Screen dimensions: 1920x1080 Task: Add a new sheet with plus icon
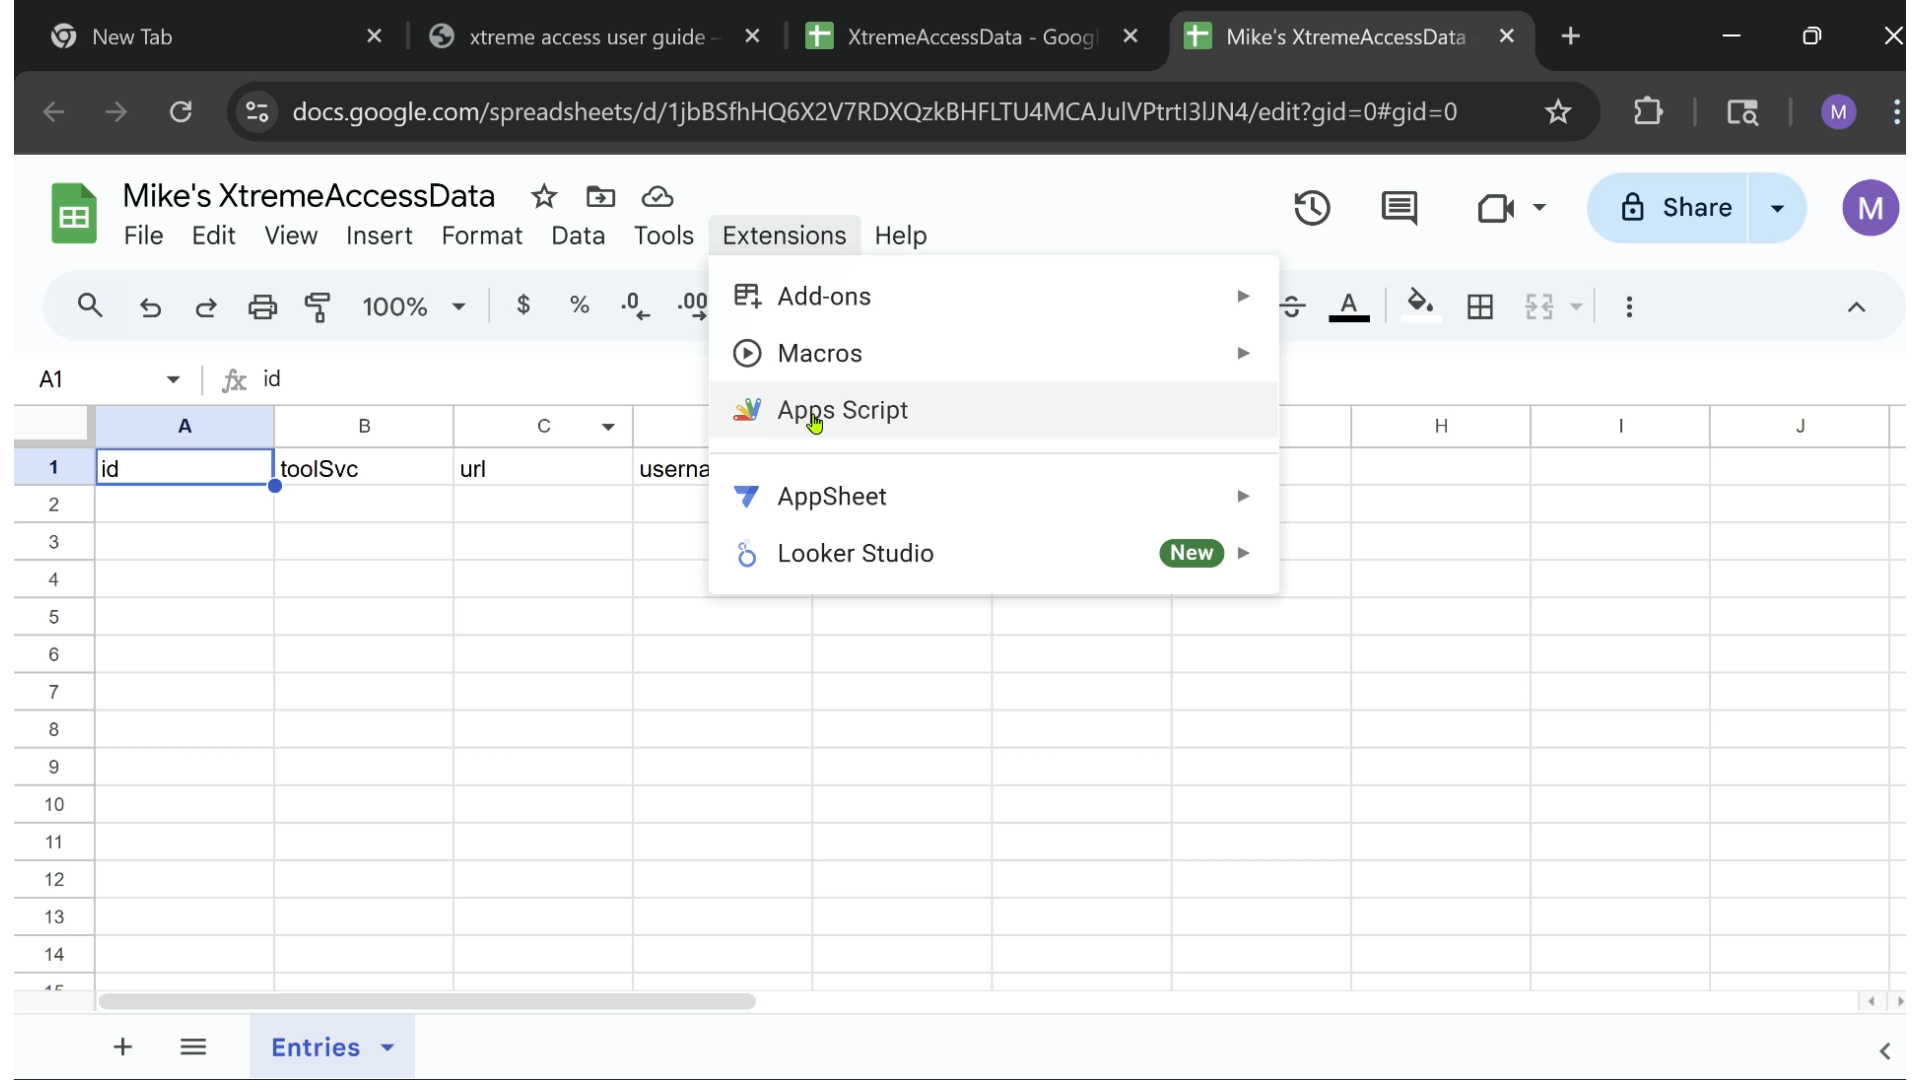point(122,1047)
